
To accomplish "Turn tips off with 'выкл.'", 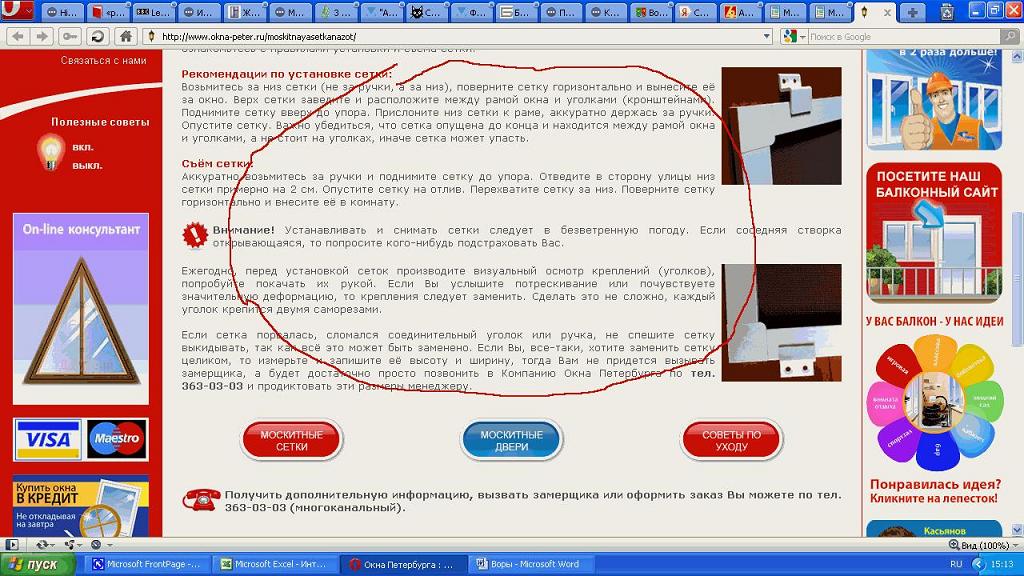I will click(x=88, y=166).
